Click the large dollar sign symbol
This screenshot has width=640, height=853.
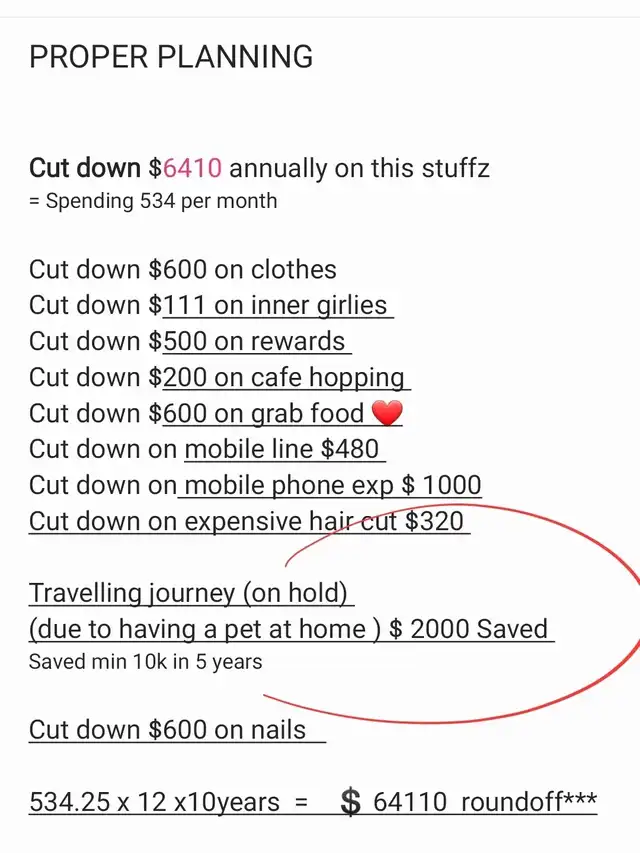[350, 802]
